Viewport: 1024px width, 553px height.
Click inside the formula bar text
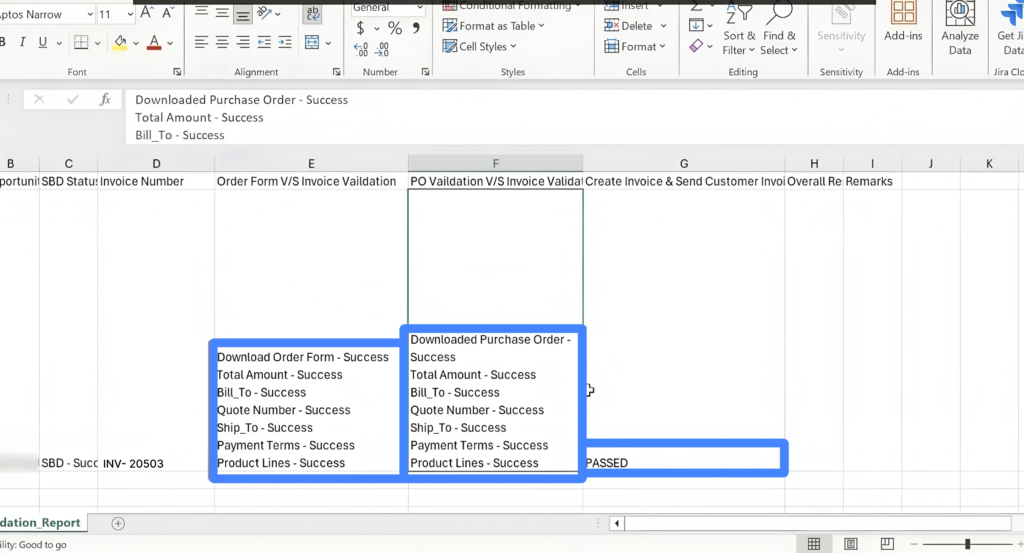tap(575, 118)
